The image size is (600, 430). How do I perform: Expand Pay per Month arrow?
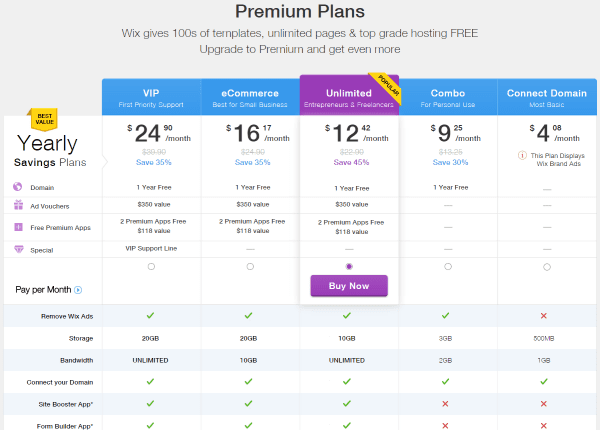(78, 290)
